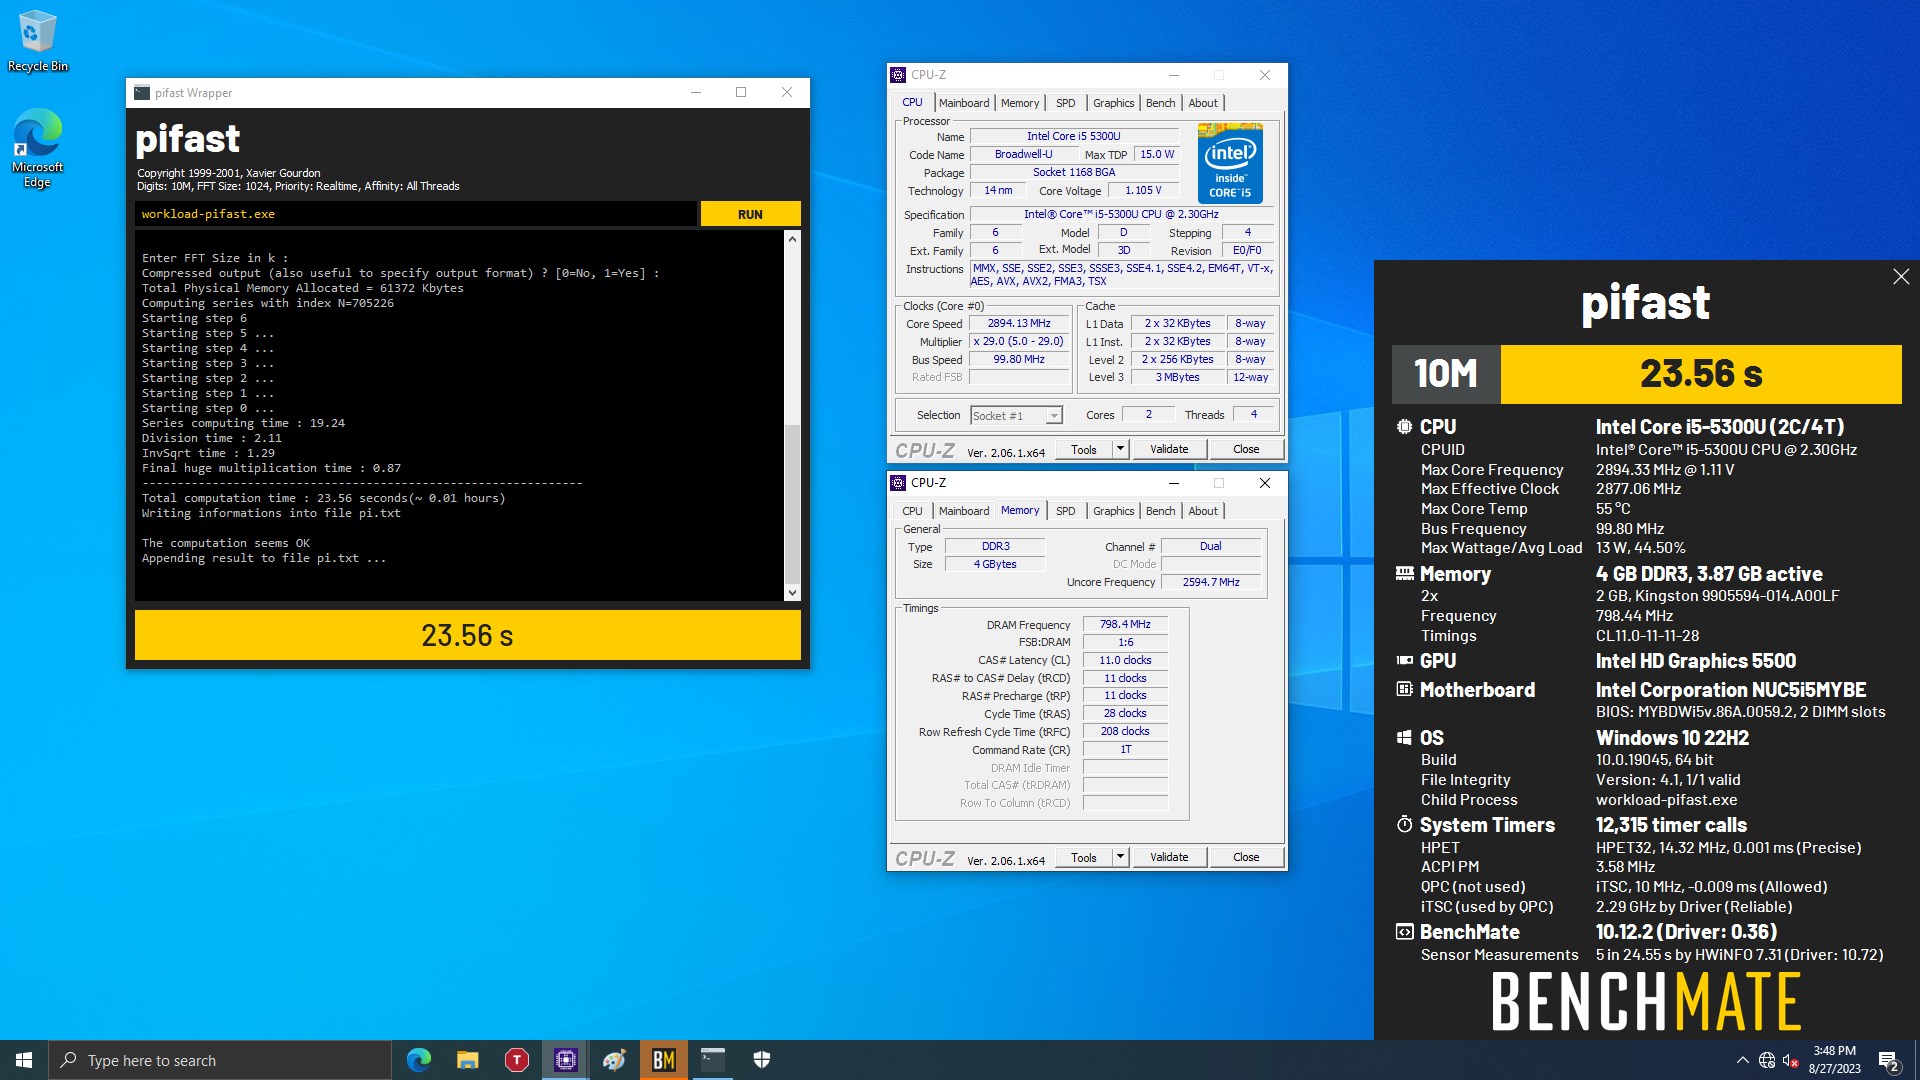Click the Motherboard icon in BenchMate panel

click(1404, 690)
